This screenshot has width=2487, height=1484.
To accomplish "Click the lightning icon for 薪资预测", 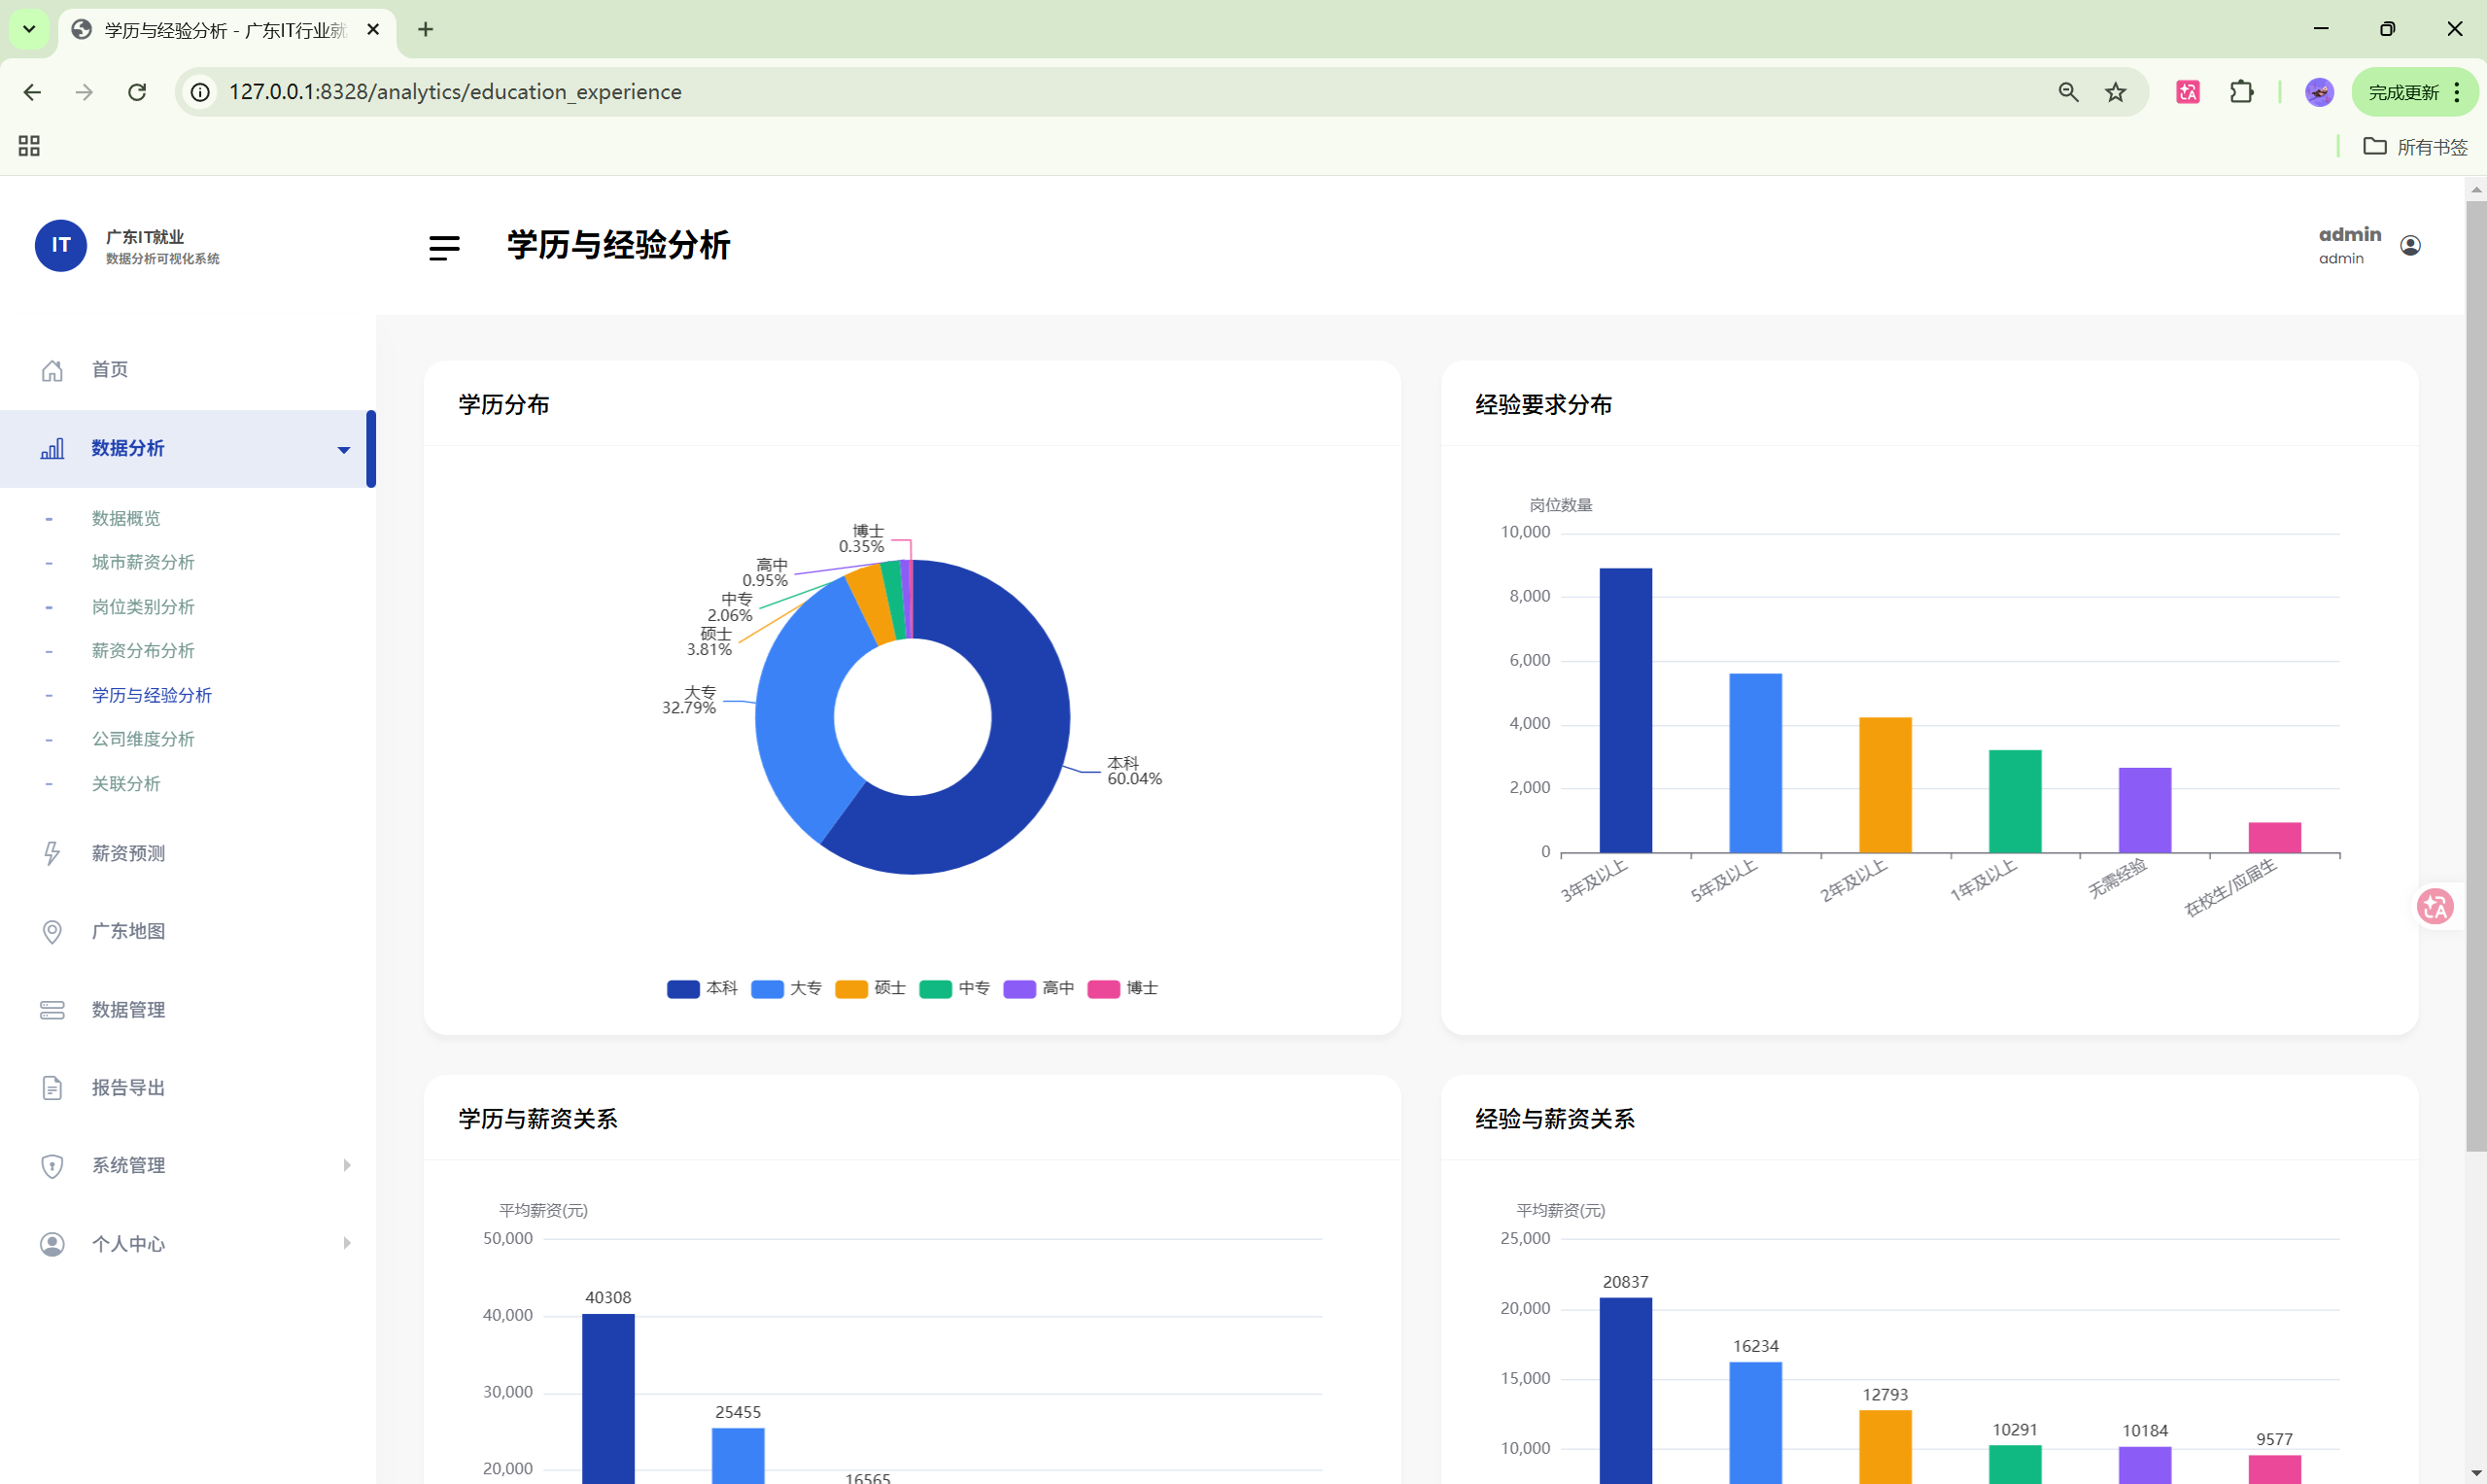I will (x=52, y=853).
